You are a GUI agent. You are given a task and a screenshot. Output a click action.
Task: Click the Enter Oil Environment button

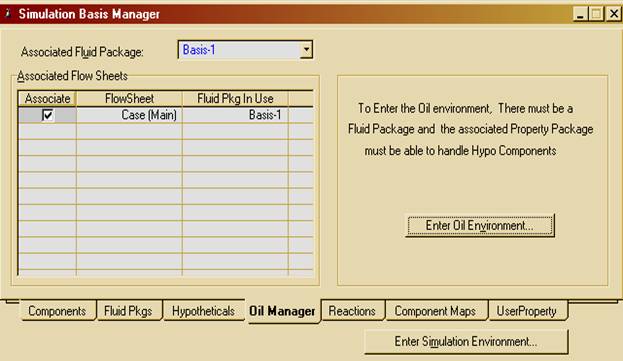click(480, 226)
